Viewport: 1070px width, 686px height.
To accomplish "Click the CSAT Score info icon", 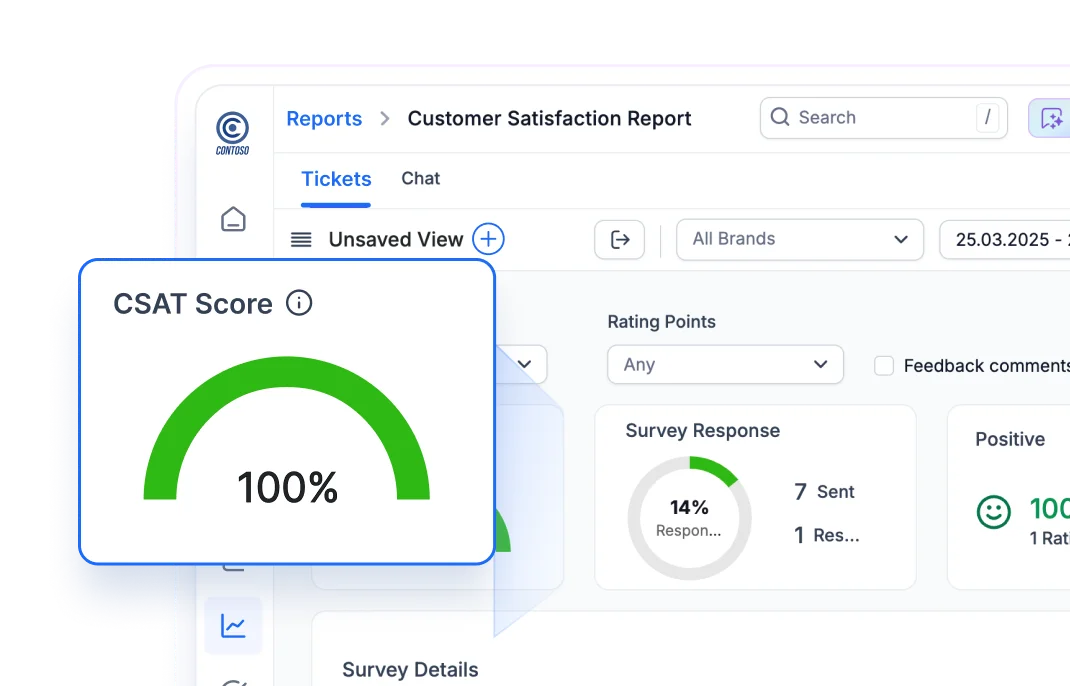I will click(299, 303).
